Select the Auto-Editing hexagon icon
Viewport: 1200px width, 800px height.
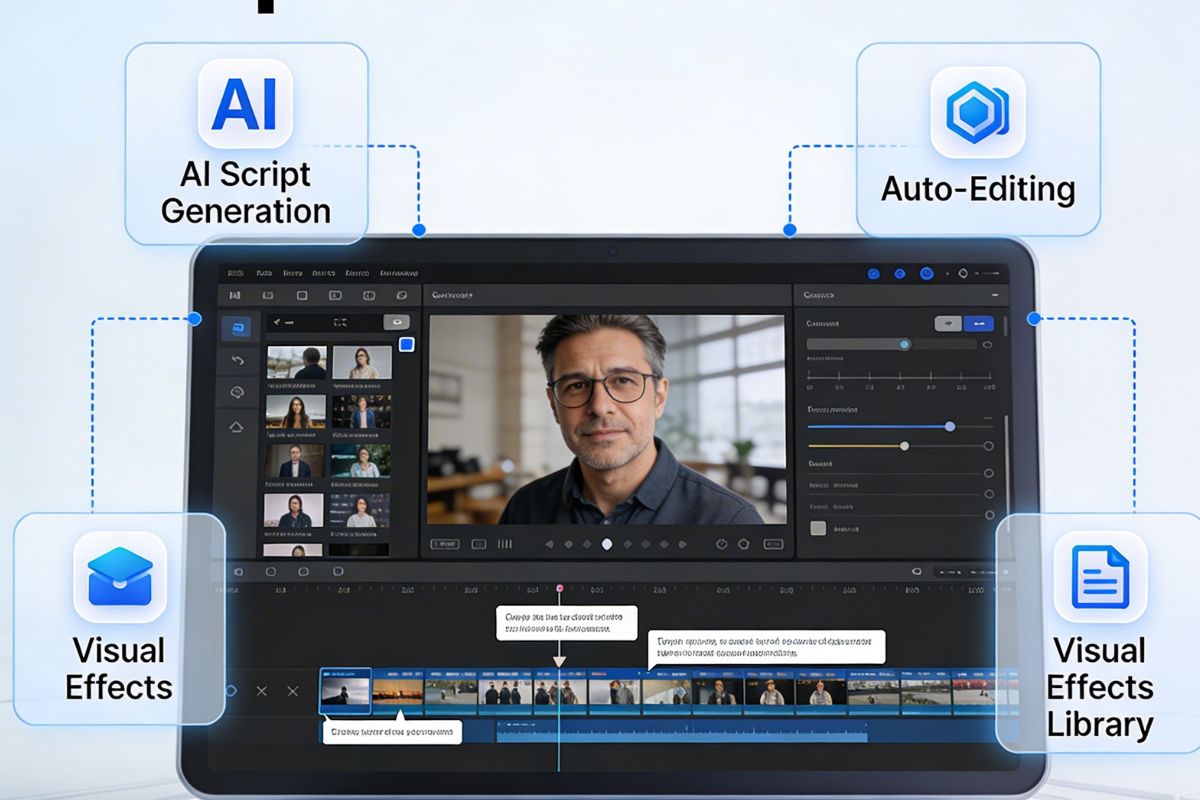(x=977, y=110)
